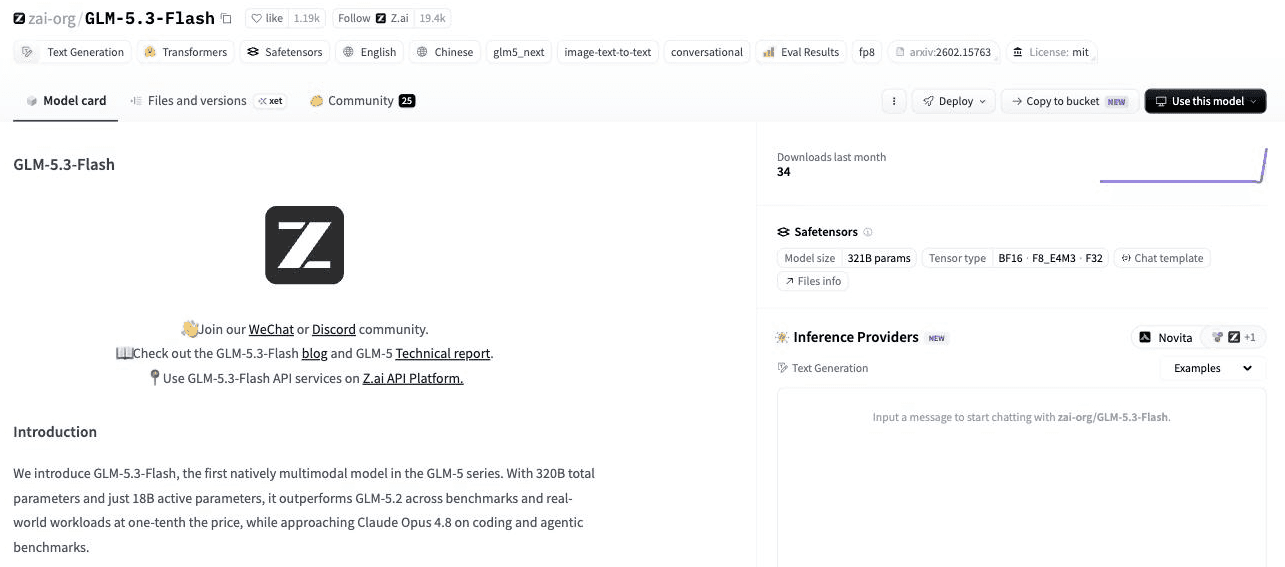
Task: Open the 19.4k followers count
Action: point(432,18)
